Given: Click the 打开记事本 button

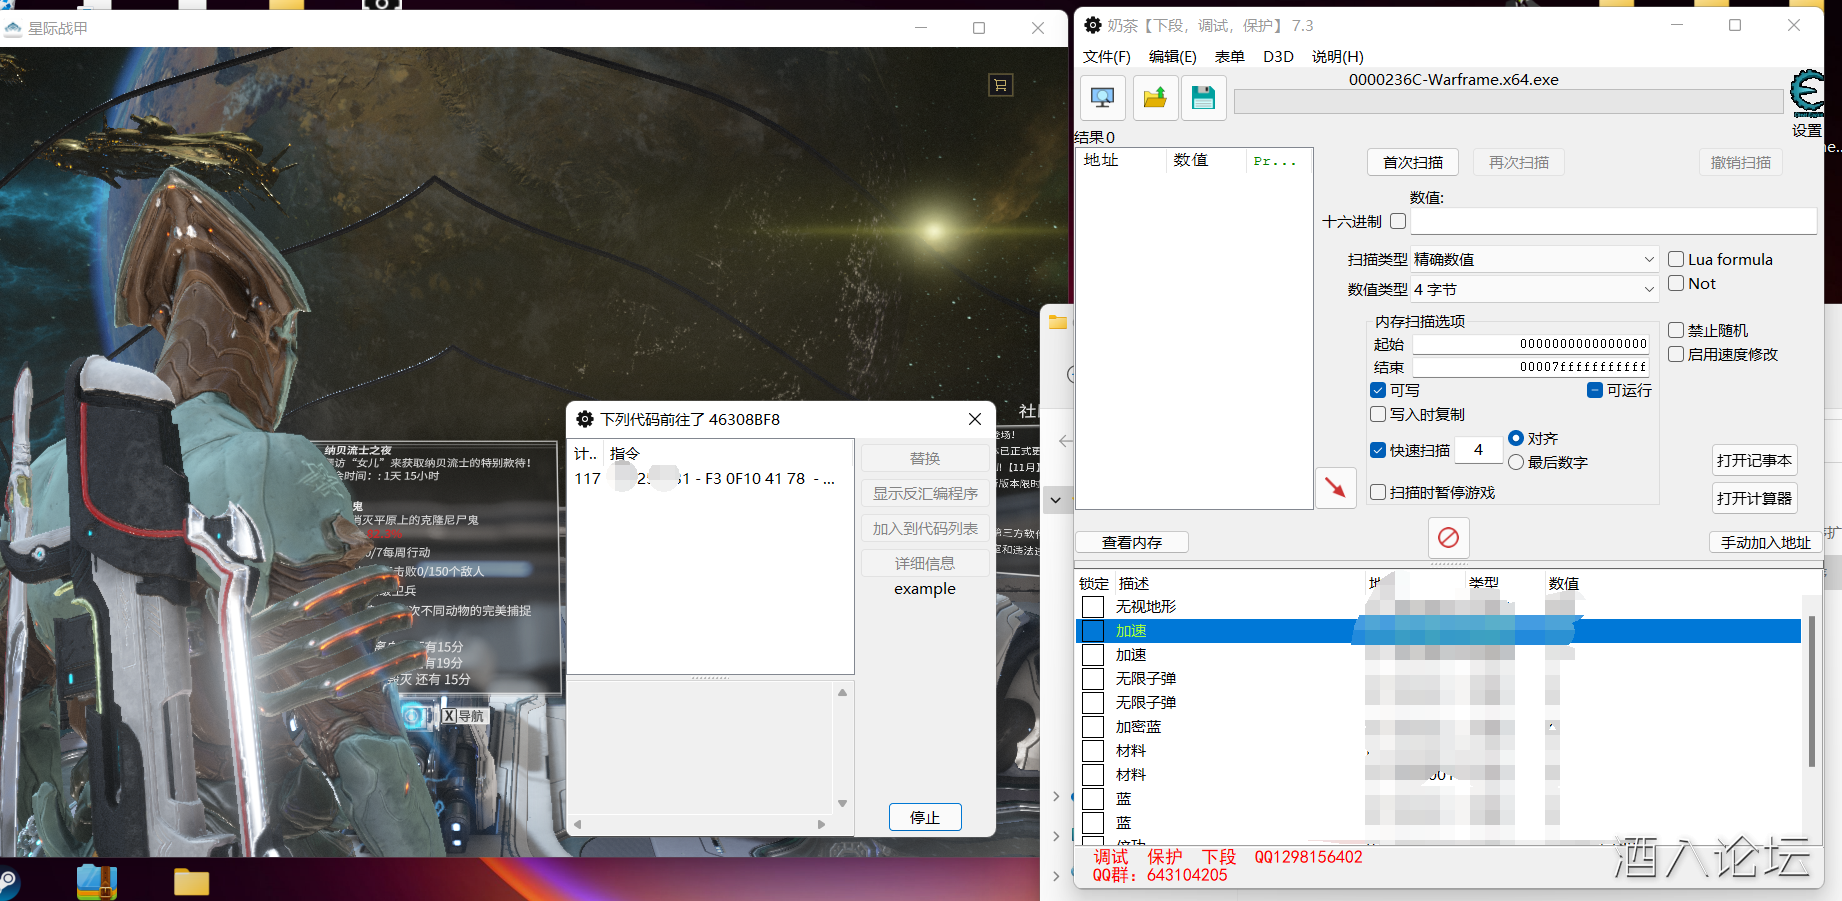Looking at the screenshot, I should (1754, 460).
